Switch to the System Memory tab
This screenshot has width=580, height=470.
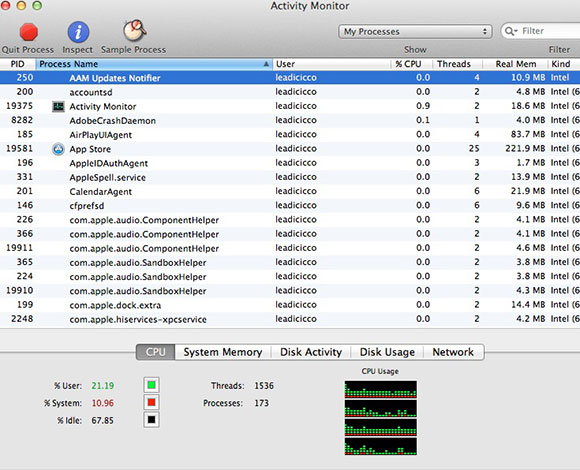(x=223, y=352)
